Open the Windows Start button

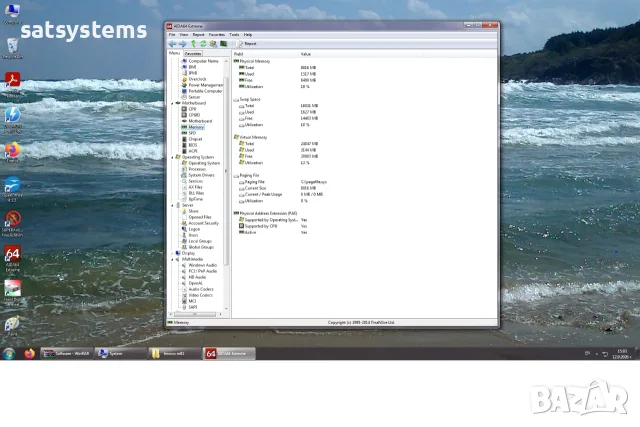tap(9, 354)
